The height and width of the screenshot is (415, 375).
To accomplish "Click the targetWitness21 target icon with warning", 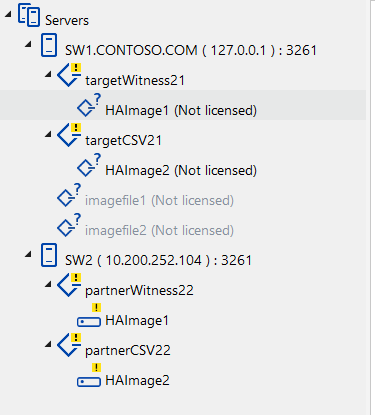I will coord(69,75).
